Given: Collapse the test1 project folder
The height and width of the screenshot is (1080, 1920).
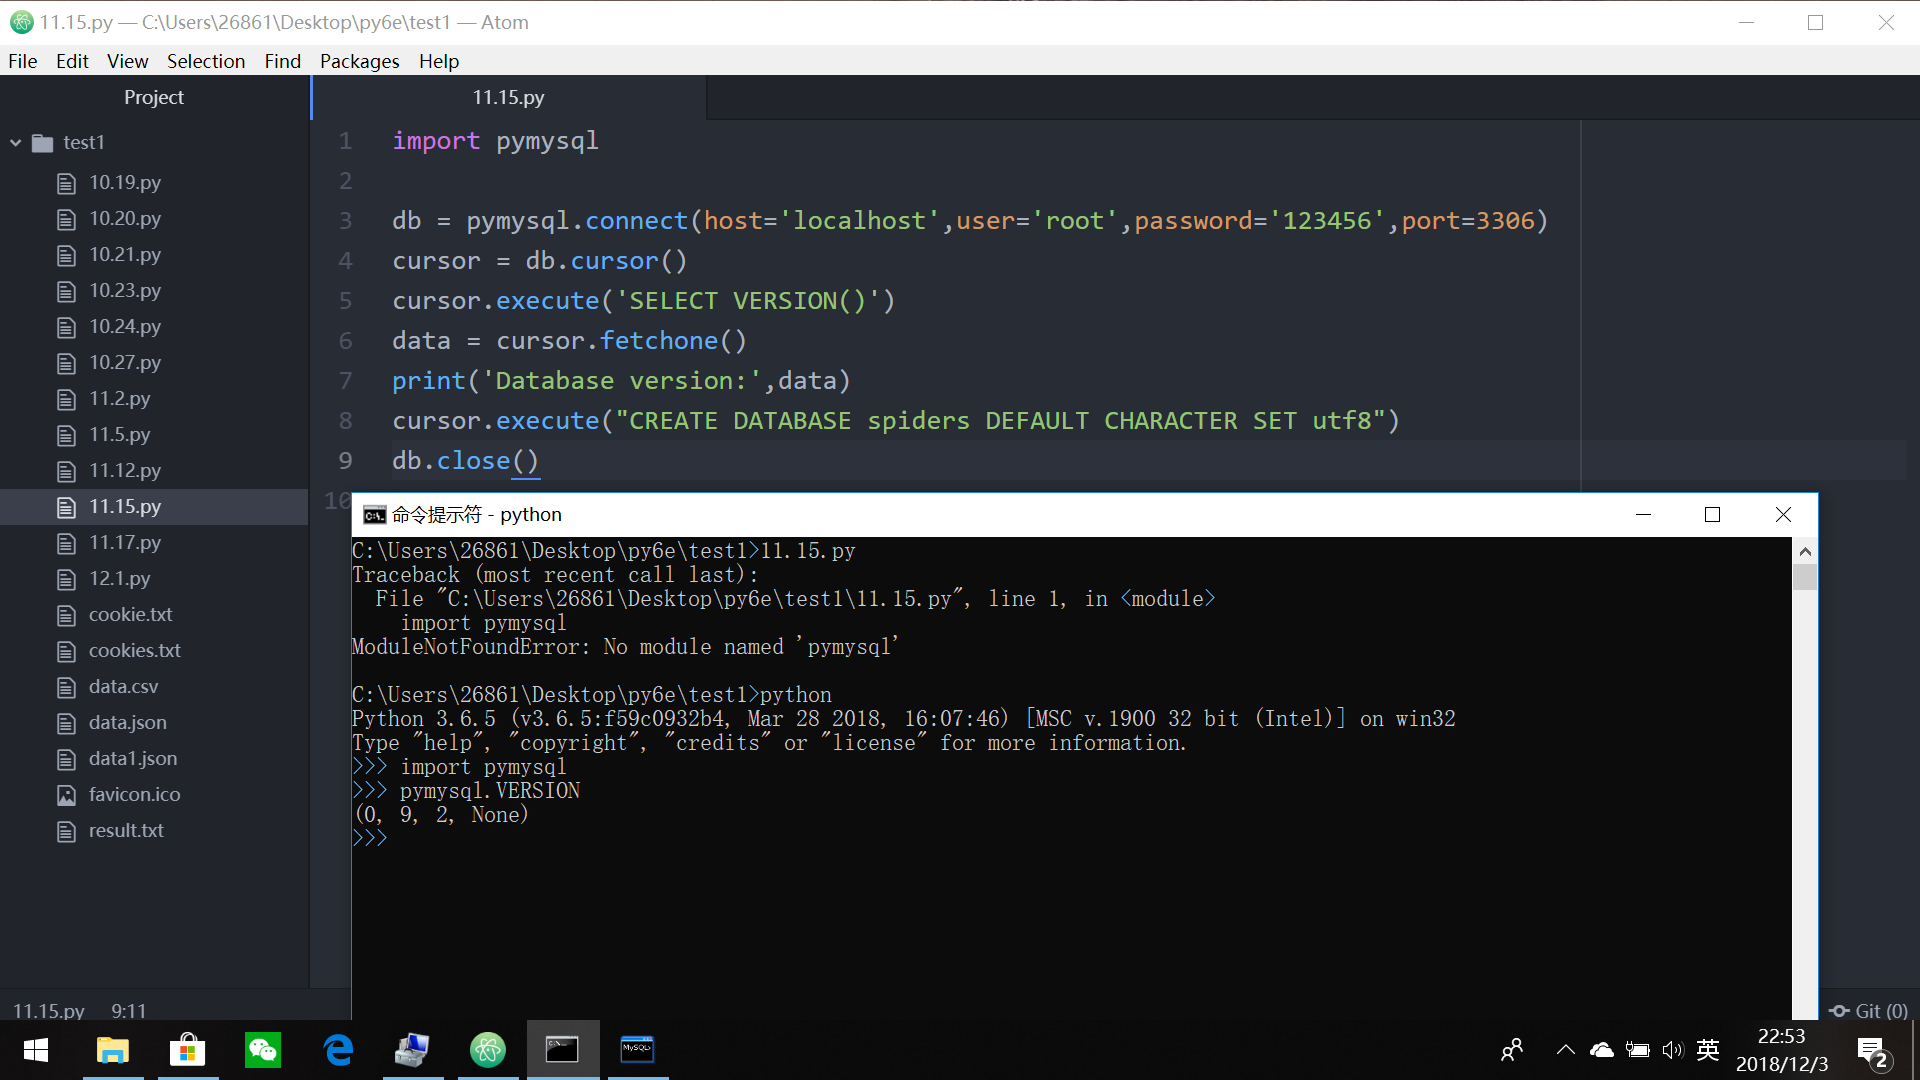Looking at the screenshot, I should [16, 143].
